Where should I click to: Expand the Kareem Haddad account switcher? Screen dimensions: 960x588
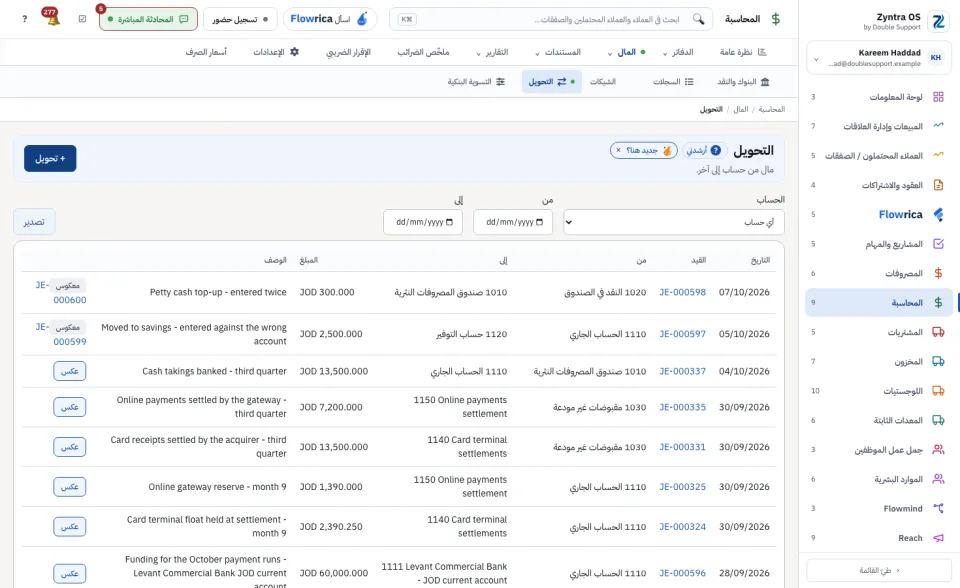coord(816,59)
